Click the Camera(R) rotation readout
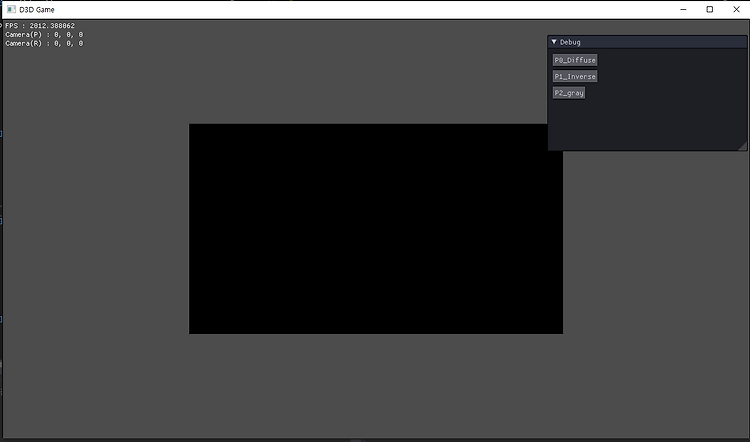Viewport: 750px width, 442px height. click(44, 44)
